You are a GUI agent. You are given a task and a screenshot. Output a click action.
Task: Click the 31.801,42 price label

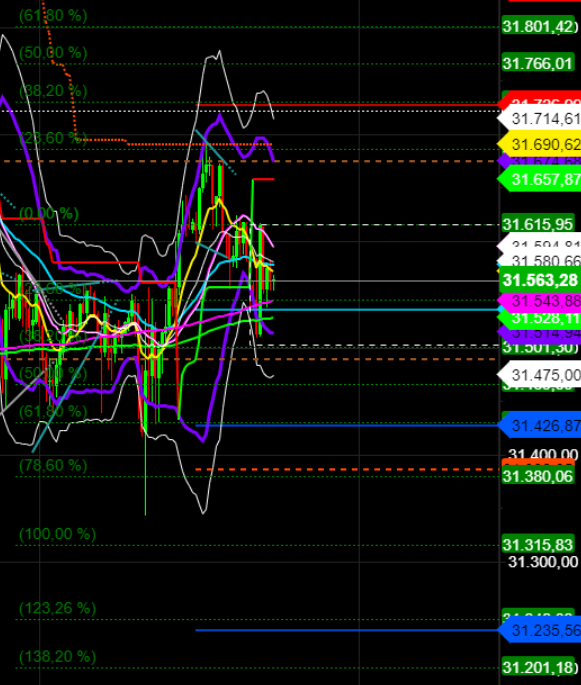538,26
